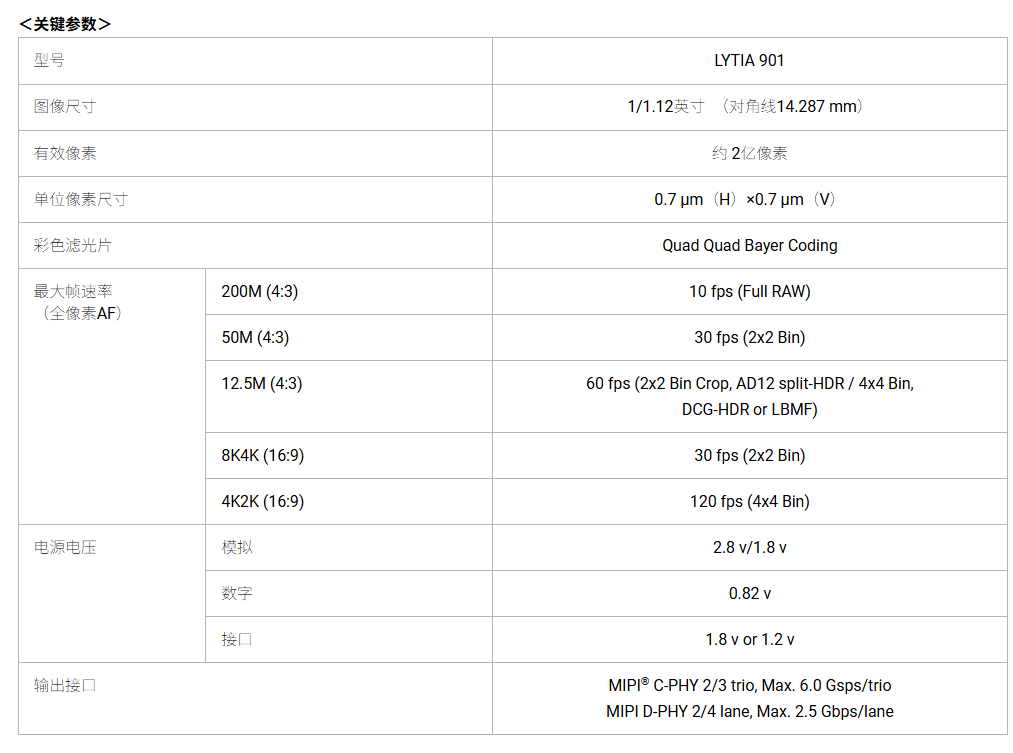This screenshot has height=753, width=1013.
Task: Click the MIPI D-PHY 2/4 lane line
Action: point(749,712)
